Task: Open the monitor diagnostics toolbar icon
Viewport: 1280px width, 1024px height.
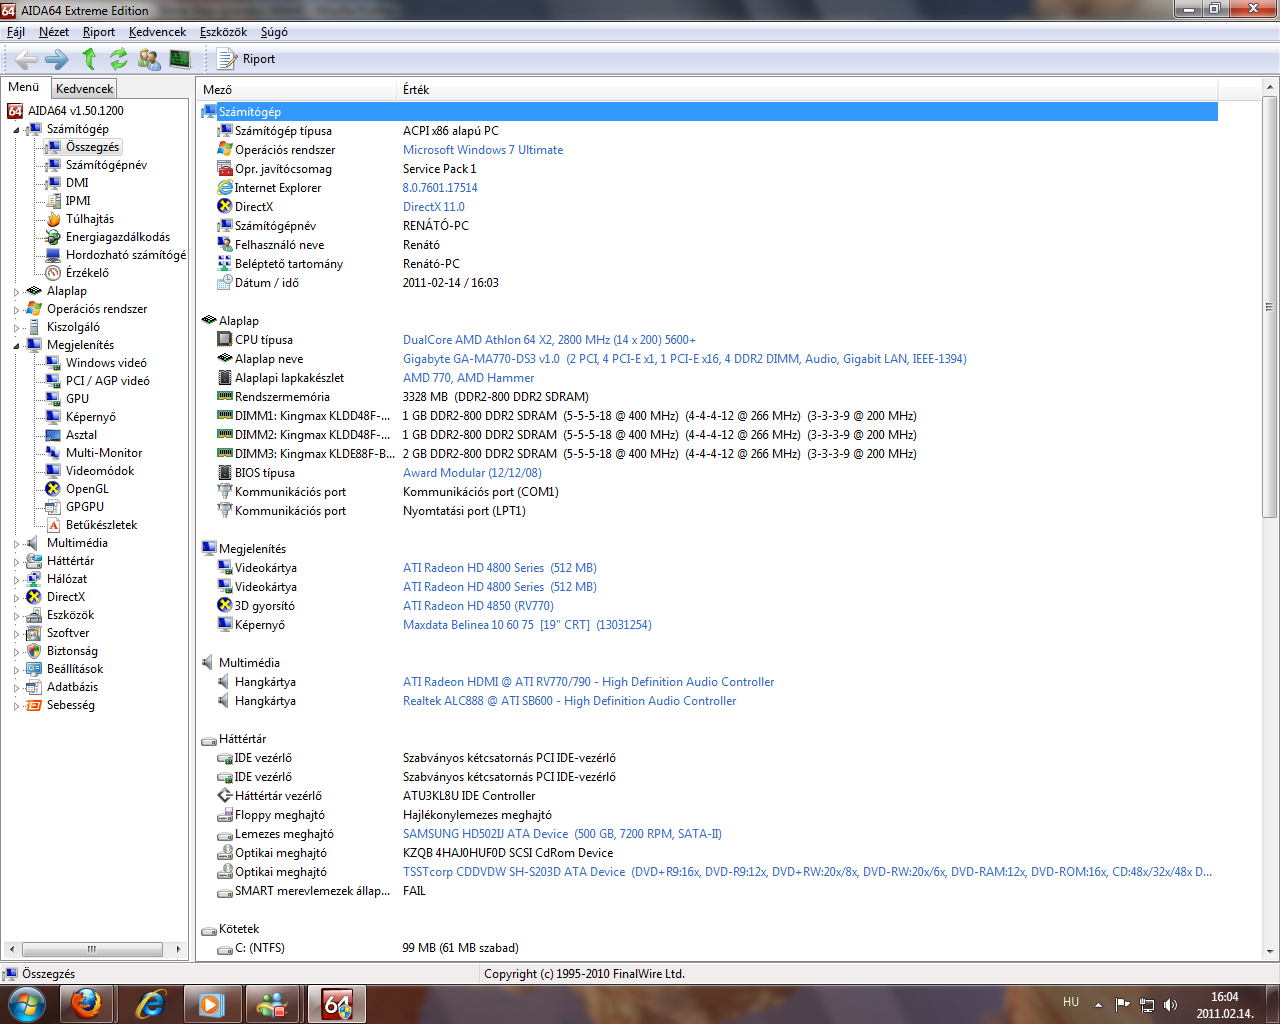Action: (x=180, y=59)
